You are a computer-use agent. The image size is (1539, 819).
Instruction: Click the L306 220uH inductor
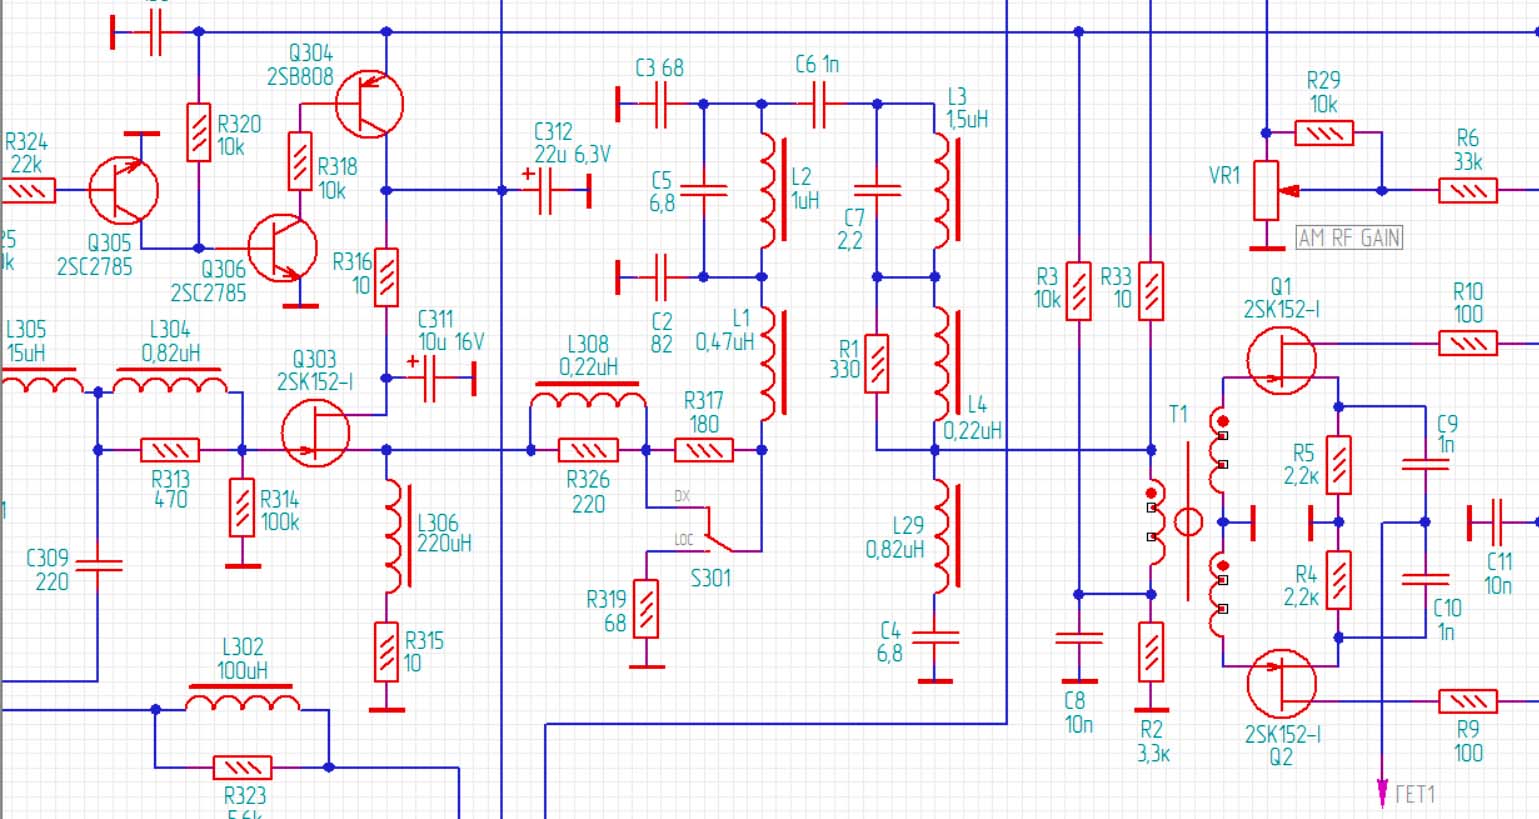(x=395, y=536)
